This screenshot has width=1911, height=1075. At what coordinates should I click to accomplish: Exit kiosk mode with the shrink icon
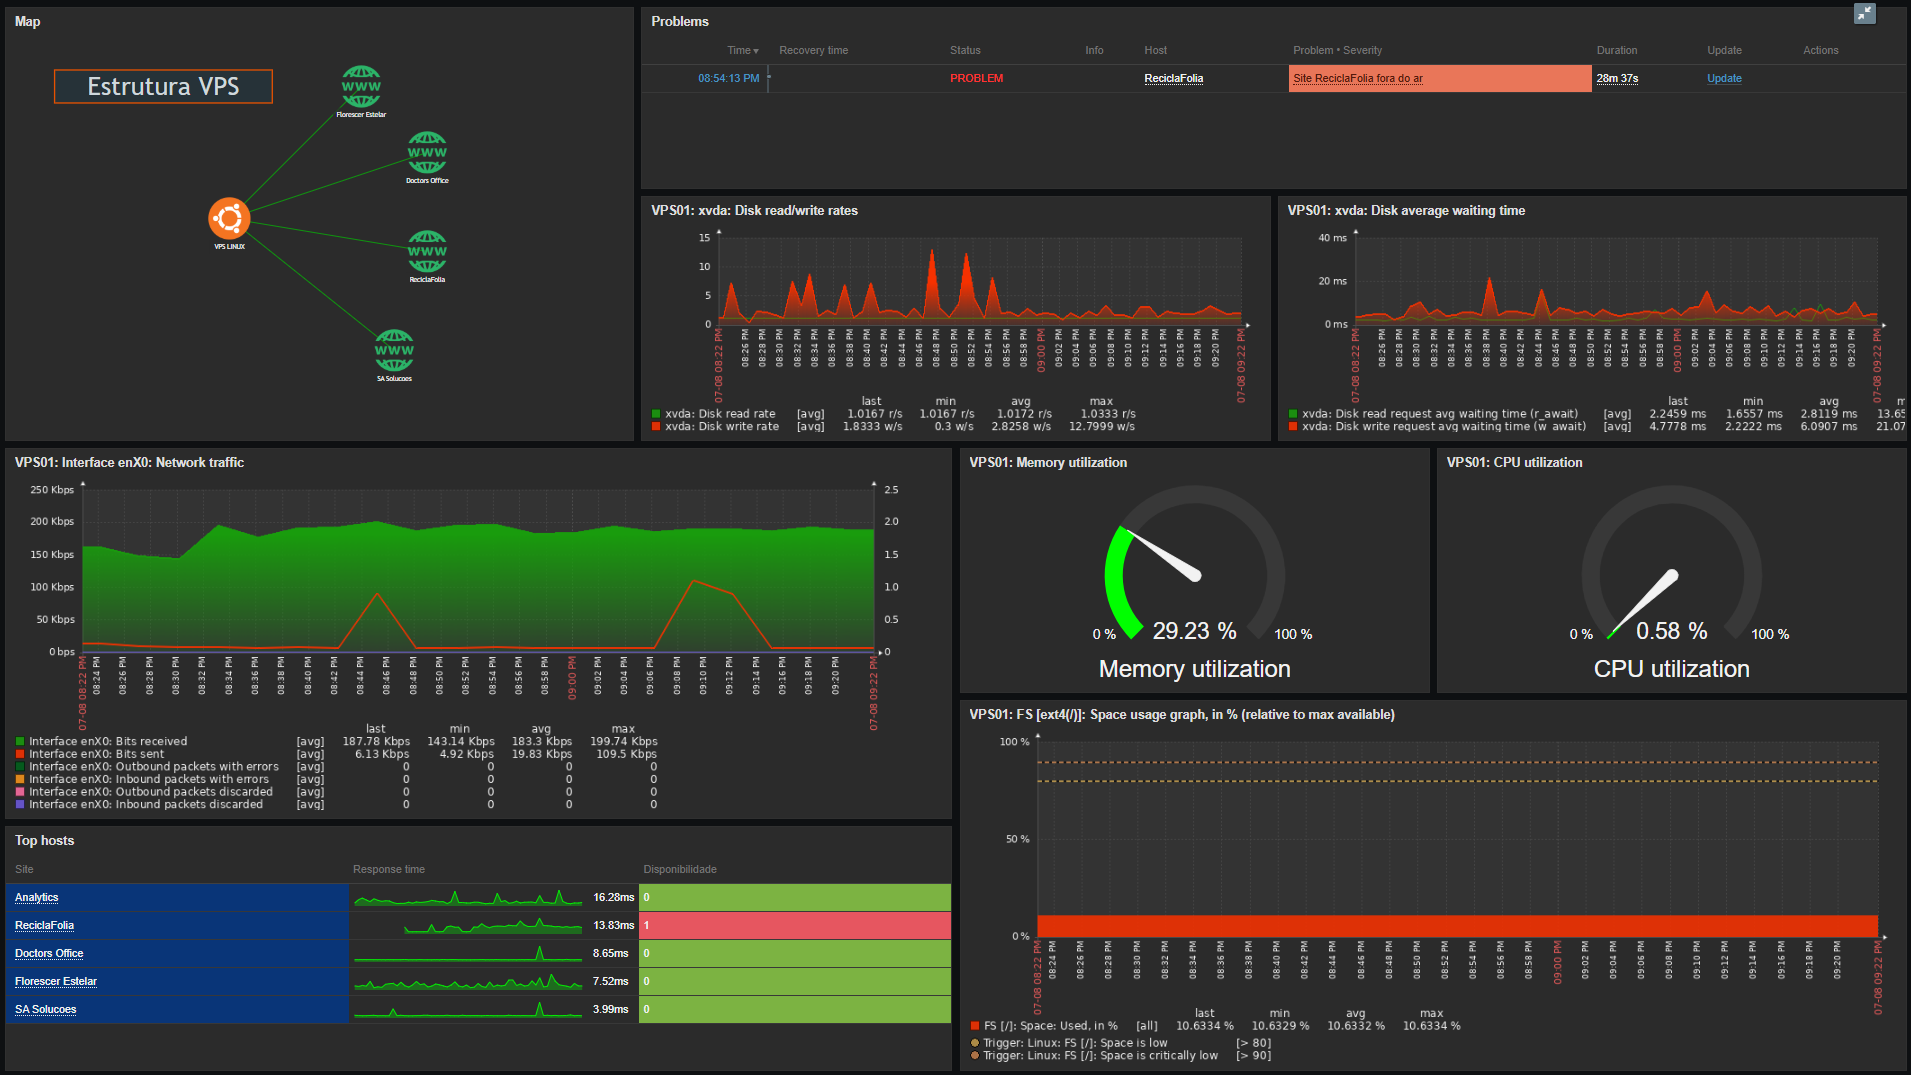[1864, 13]
